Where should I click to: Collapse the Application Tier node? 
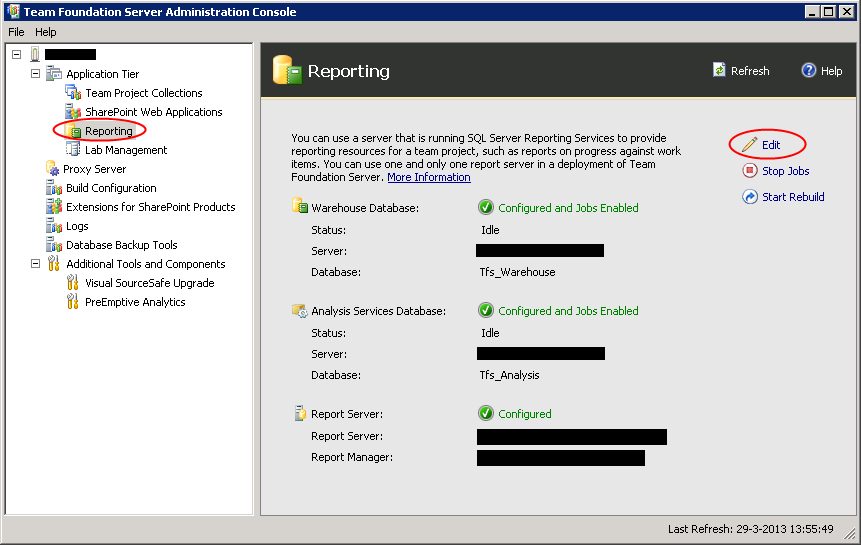pyautogui.click(x=36, y=74)
